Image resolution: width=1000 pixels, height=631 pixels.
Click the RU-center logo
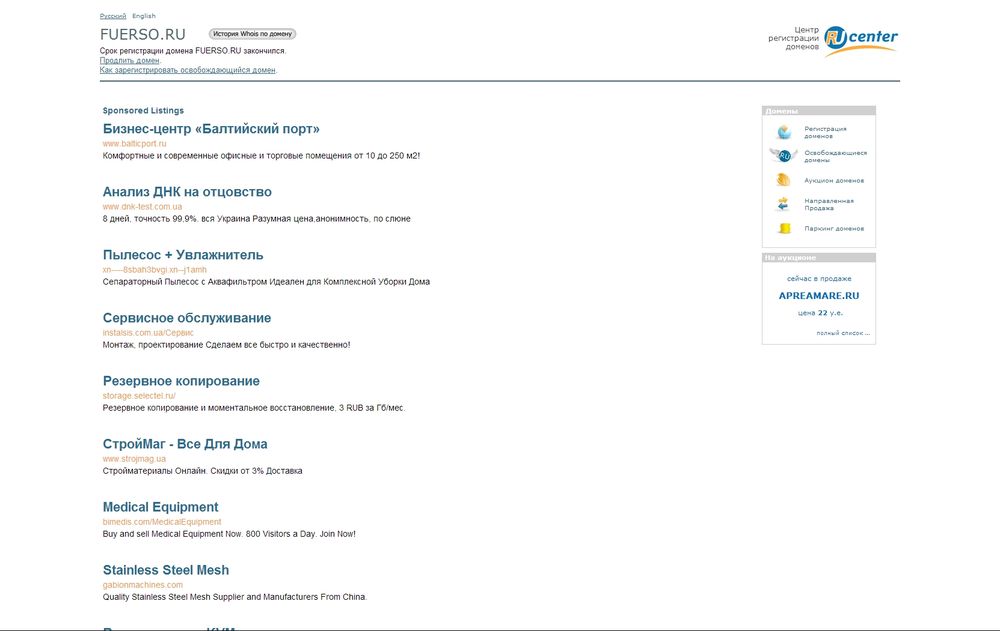coord(860,41)
